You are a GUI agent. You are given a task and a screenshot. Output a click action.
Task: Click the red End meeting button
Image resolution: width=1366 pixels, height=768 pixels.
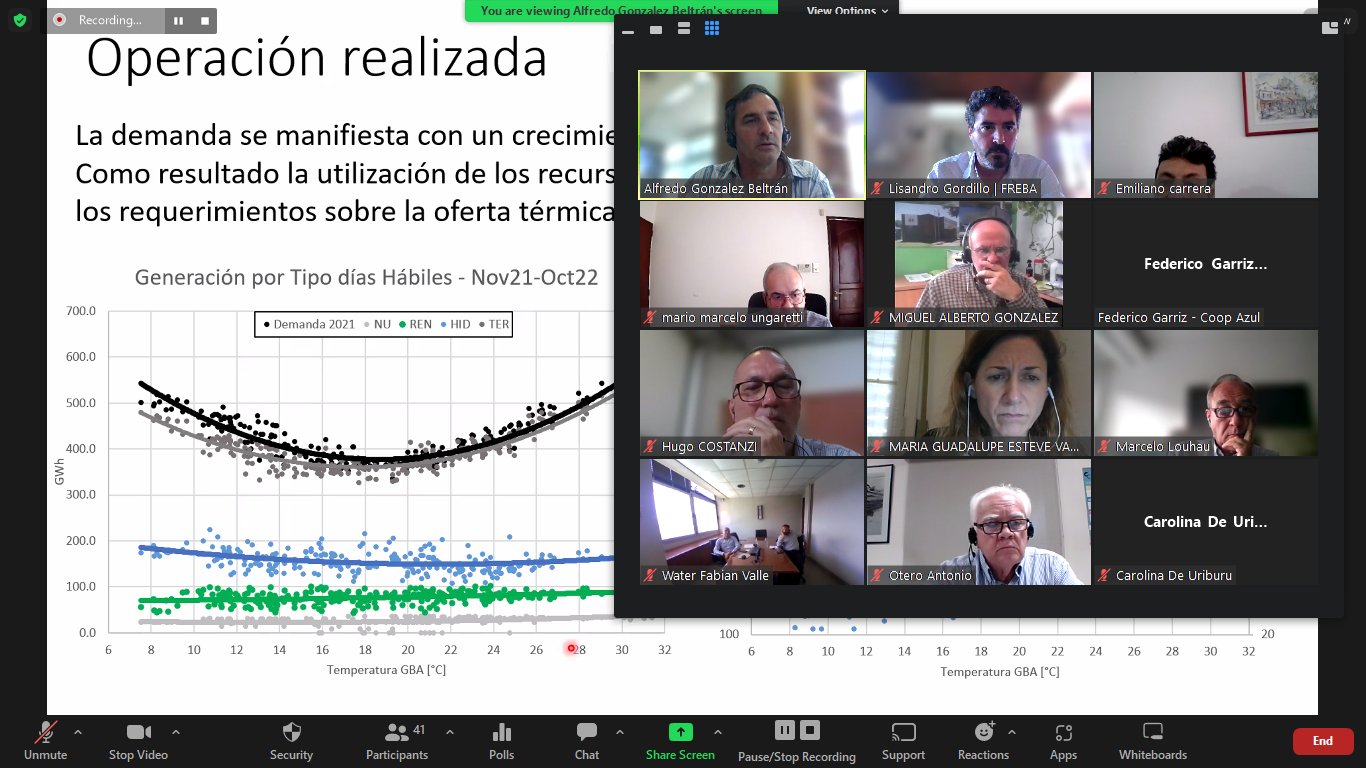click(1322, 741)
